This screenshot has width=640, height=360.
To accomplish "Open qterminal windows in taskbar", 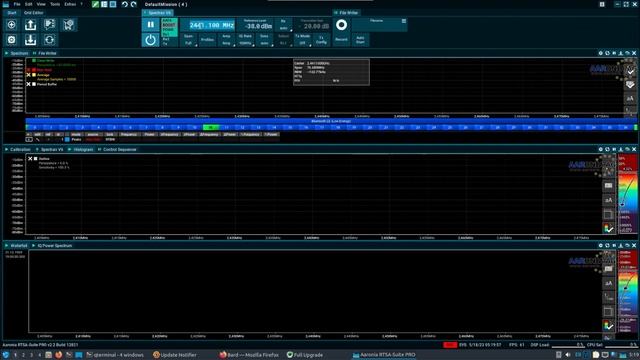I will 115,355.
